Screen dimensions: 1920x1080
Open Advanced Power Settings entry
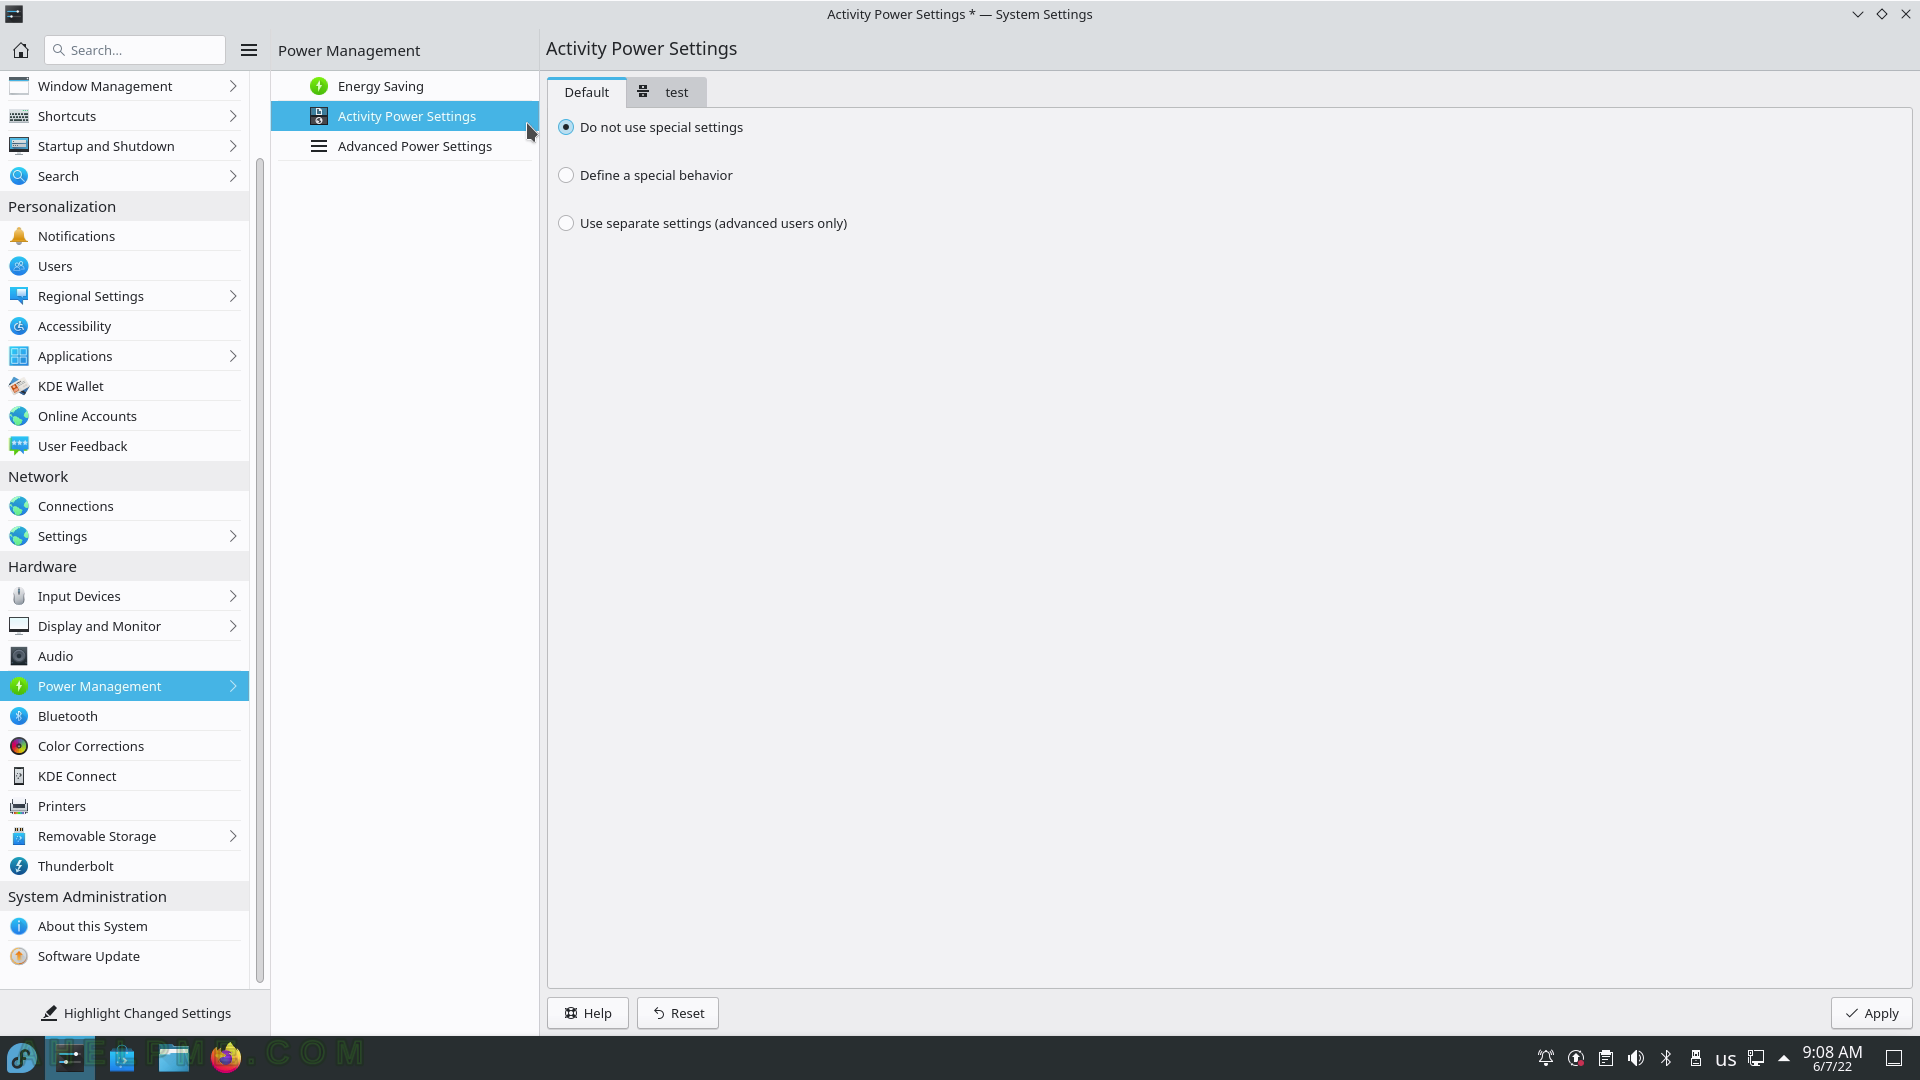coord(404,146)
